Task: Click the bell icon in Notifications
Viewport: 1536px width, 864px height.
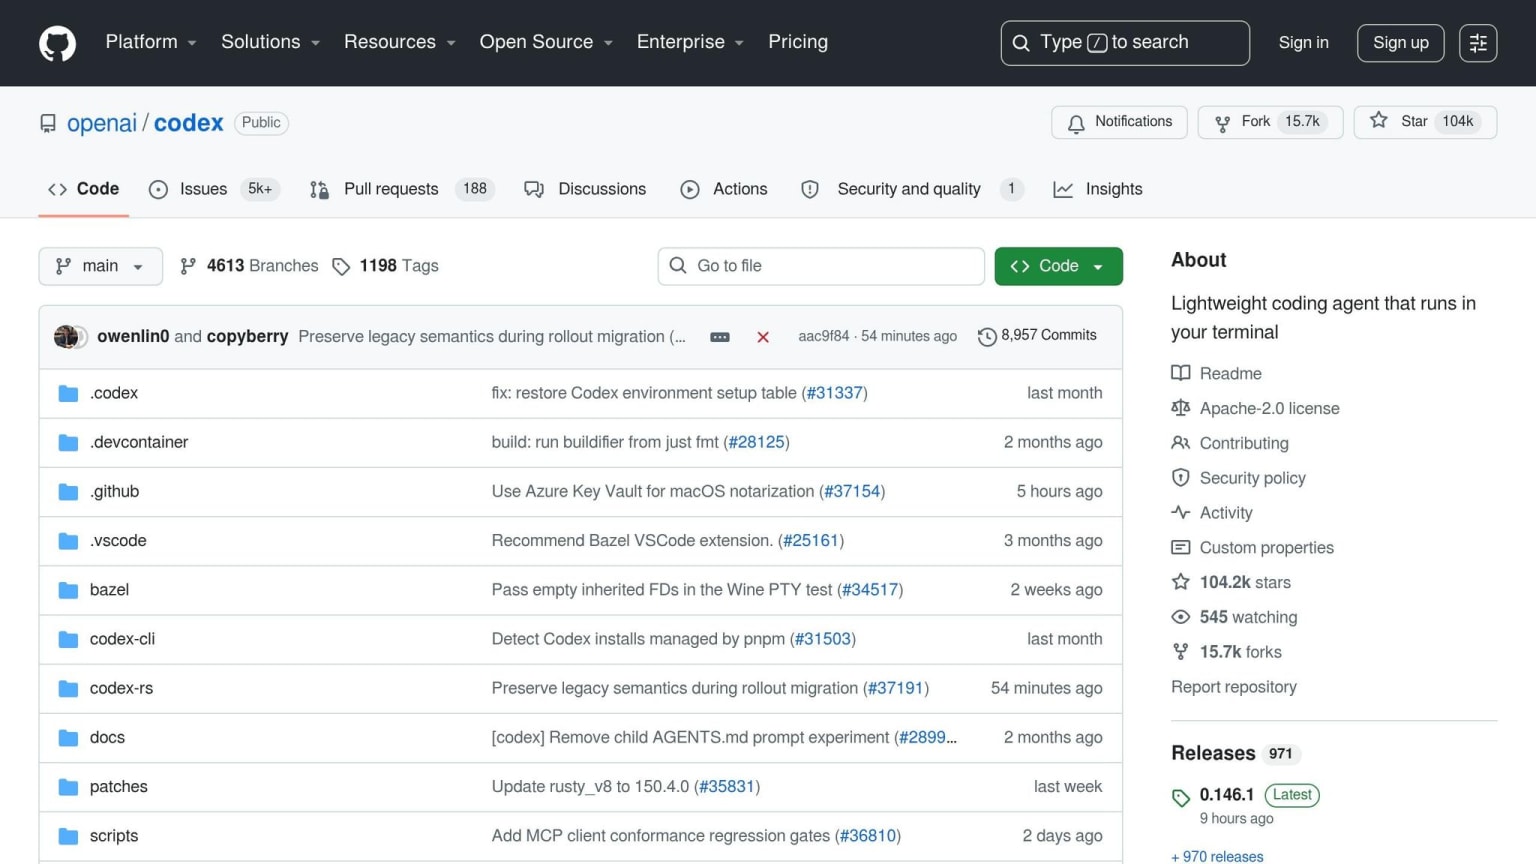Action: click(x=1076, y=123)
